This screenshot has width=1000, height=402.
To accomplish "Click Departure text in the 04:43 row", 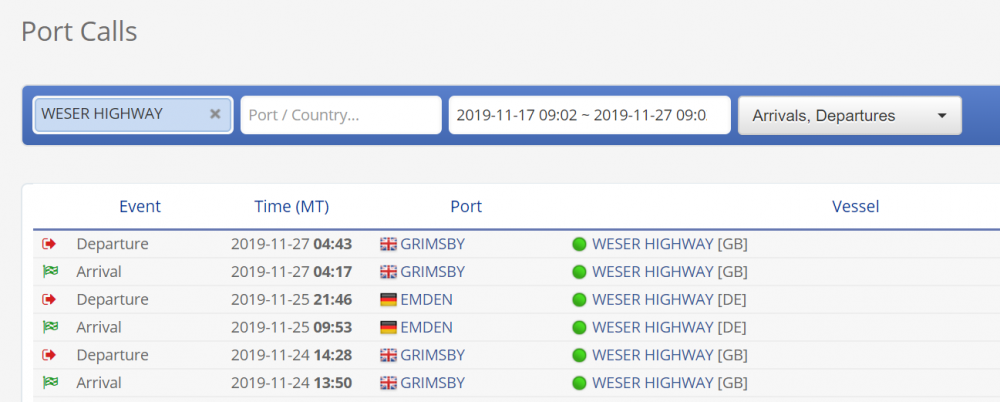I will (112, 244).
